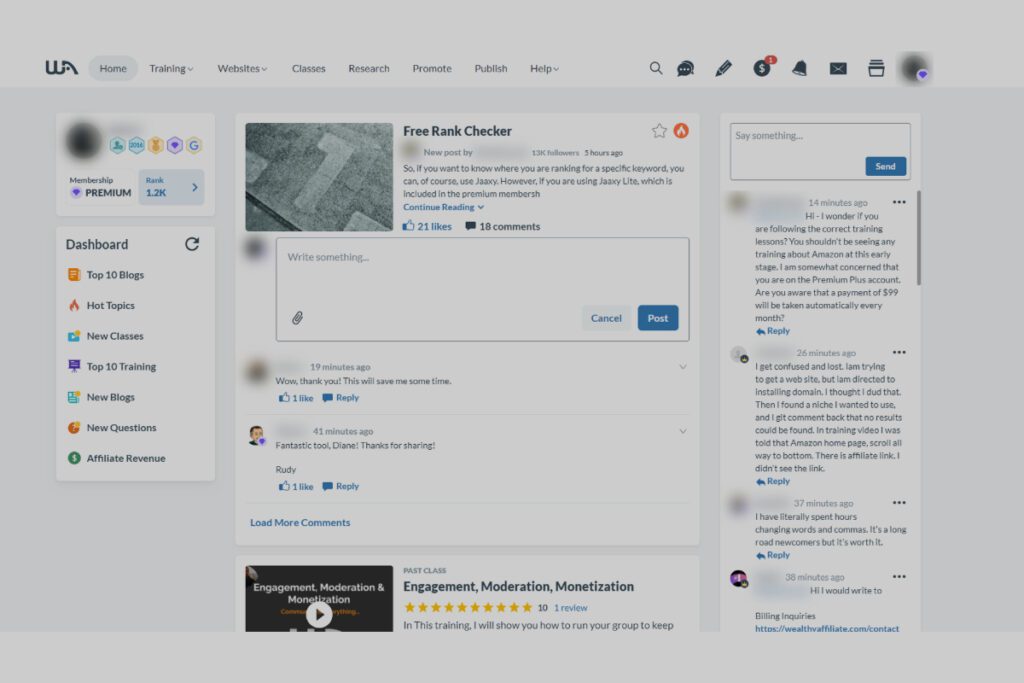
Task: Click the Wealthy Affiliate logo
Action: (x=61, y=68)
